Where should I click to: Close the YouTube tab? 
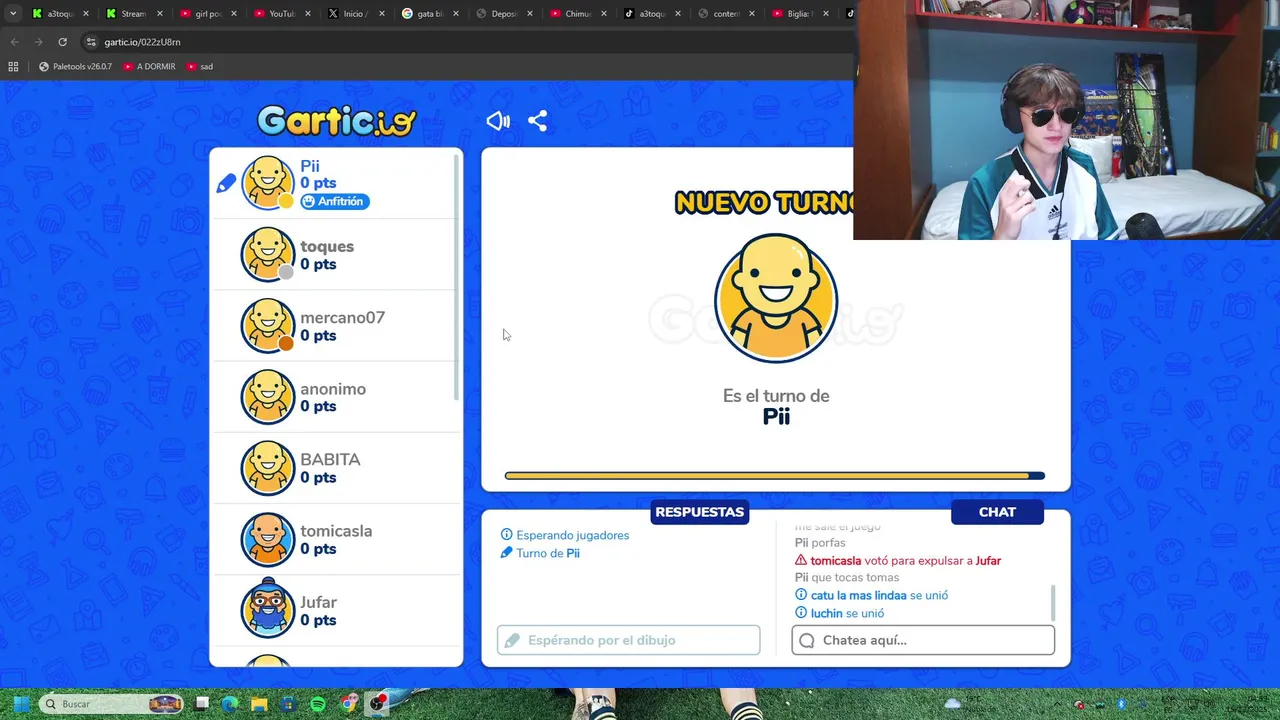click(x=308, y=14)
